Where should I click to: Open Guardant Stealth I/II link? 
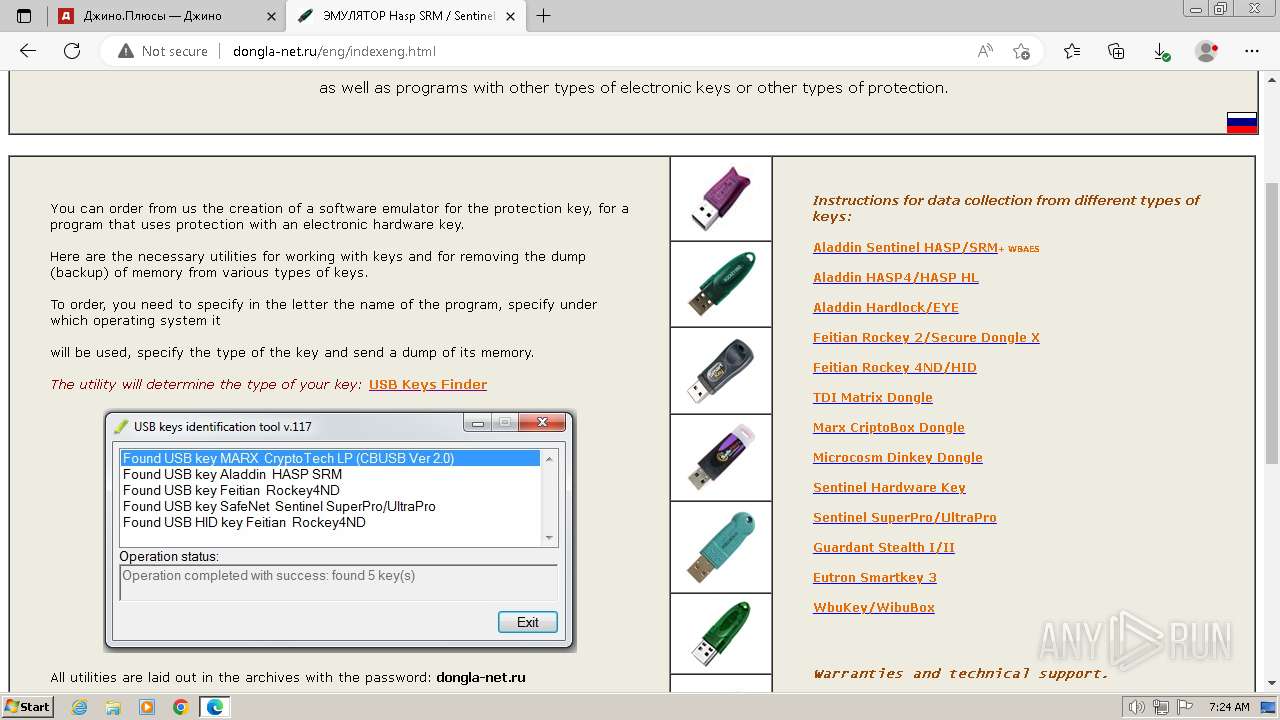(x=884, y=547)
